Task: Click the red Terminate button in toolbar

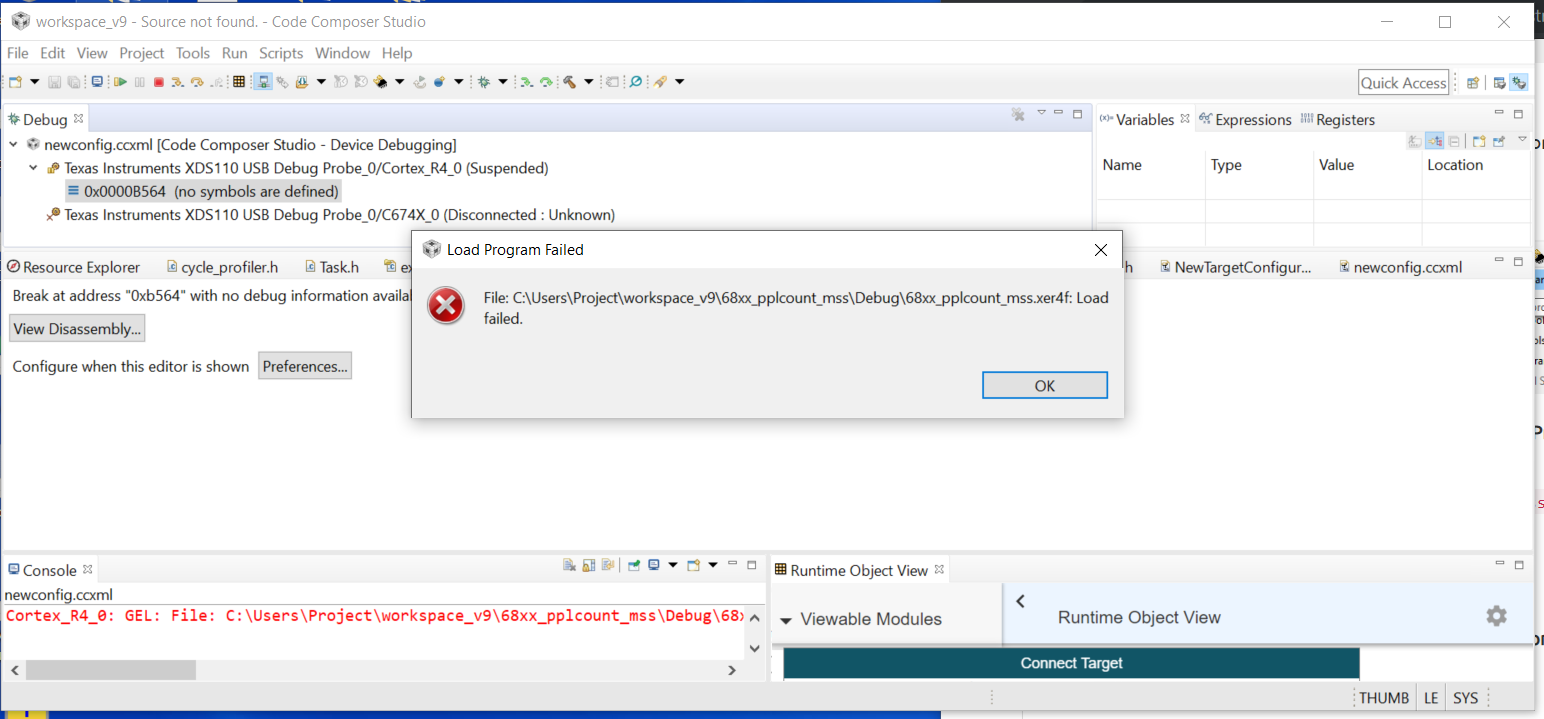Action: [x=158, y=82]
